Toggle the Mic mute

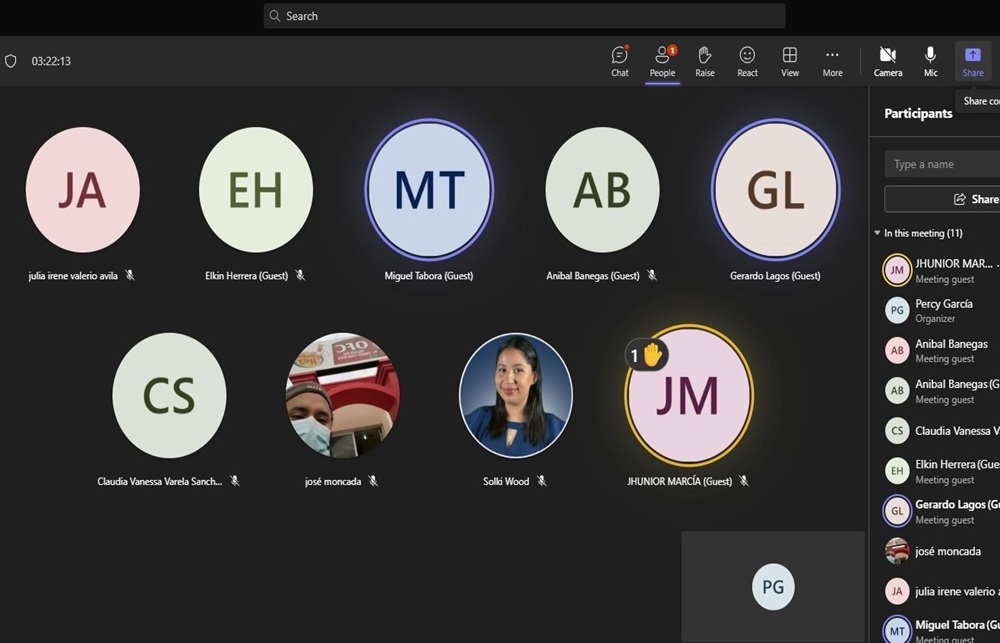pyautogui.click(x=930, y=60)
